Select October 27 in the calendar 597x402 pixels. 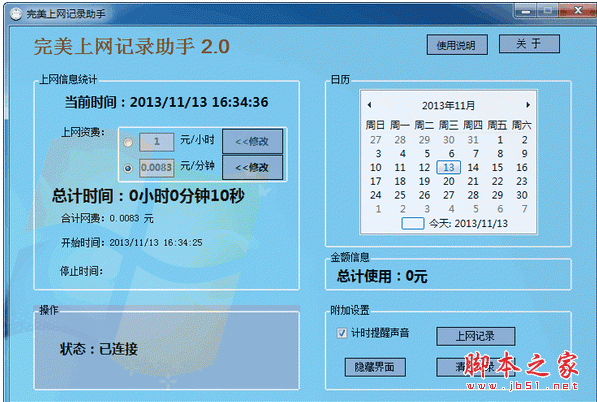(x=375, y=140)
